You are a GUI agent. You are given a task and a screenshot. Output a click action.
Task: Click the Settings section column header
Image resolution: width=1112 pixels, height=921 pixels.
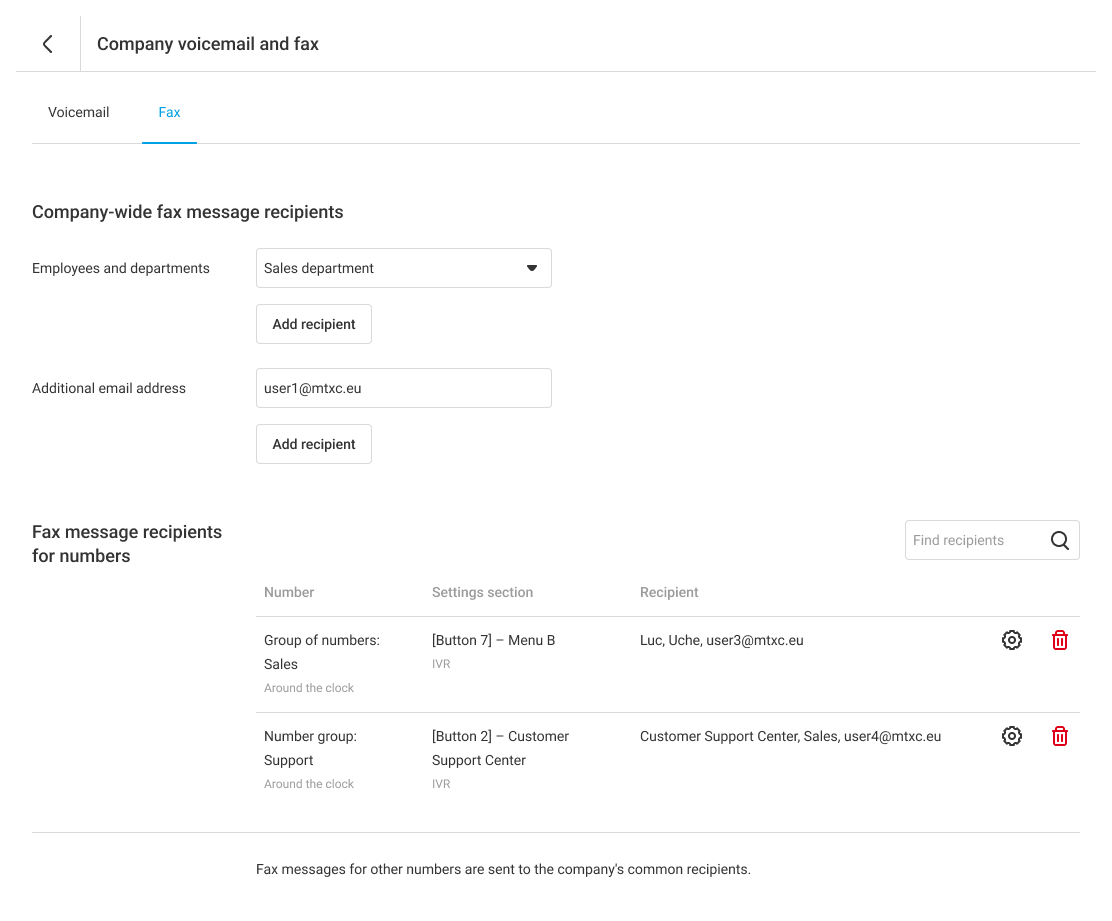coord(482,592)
